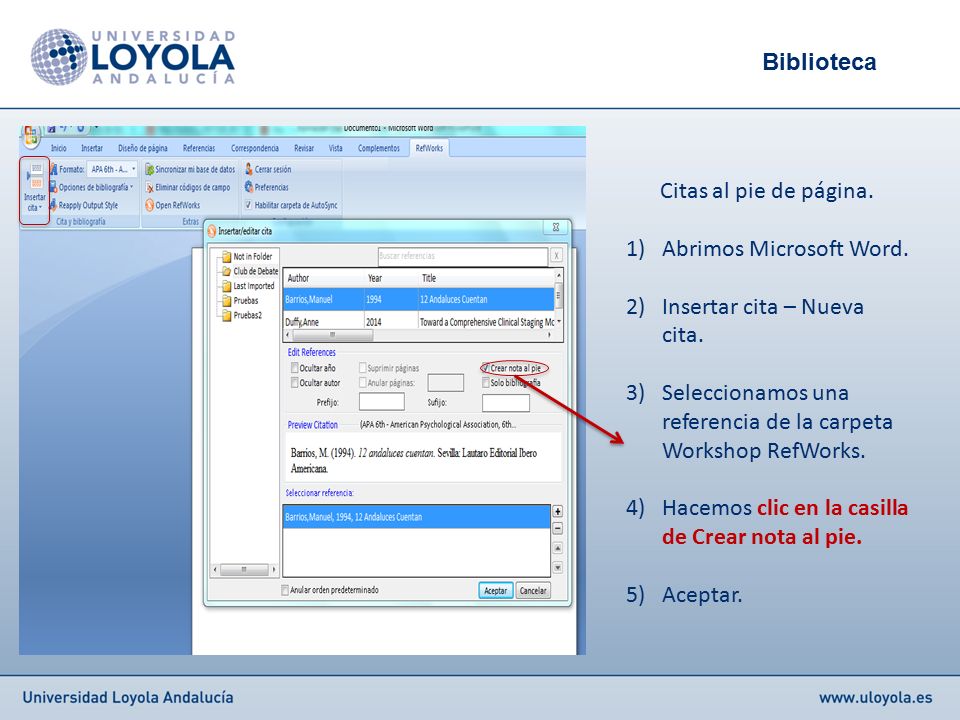The width and height of the screenshot is (960, 720).
Task: Clear the search with the X button
Action: pos(556,256)
